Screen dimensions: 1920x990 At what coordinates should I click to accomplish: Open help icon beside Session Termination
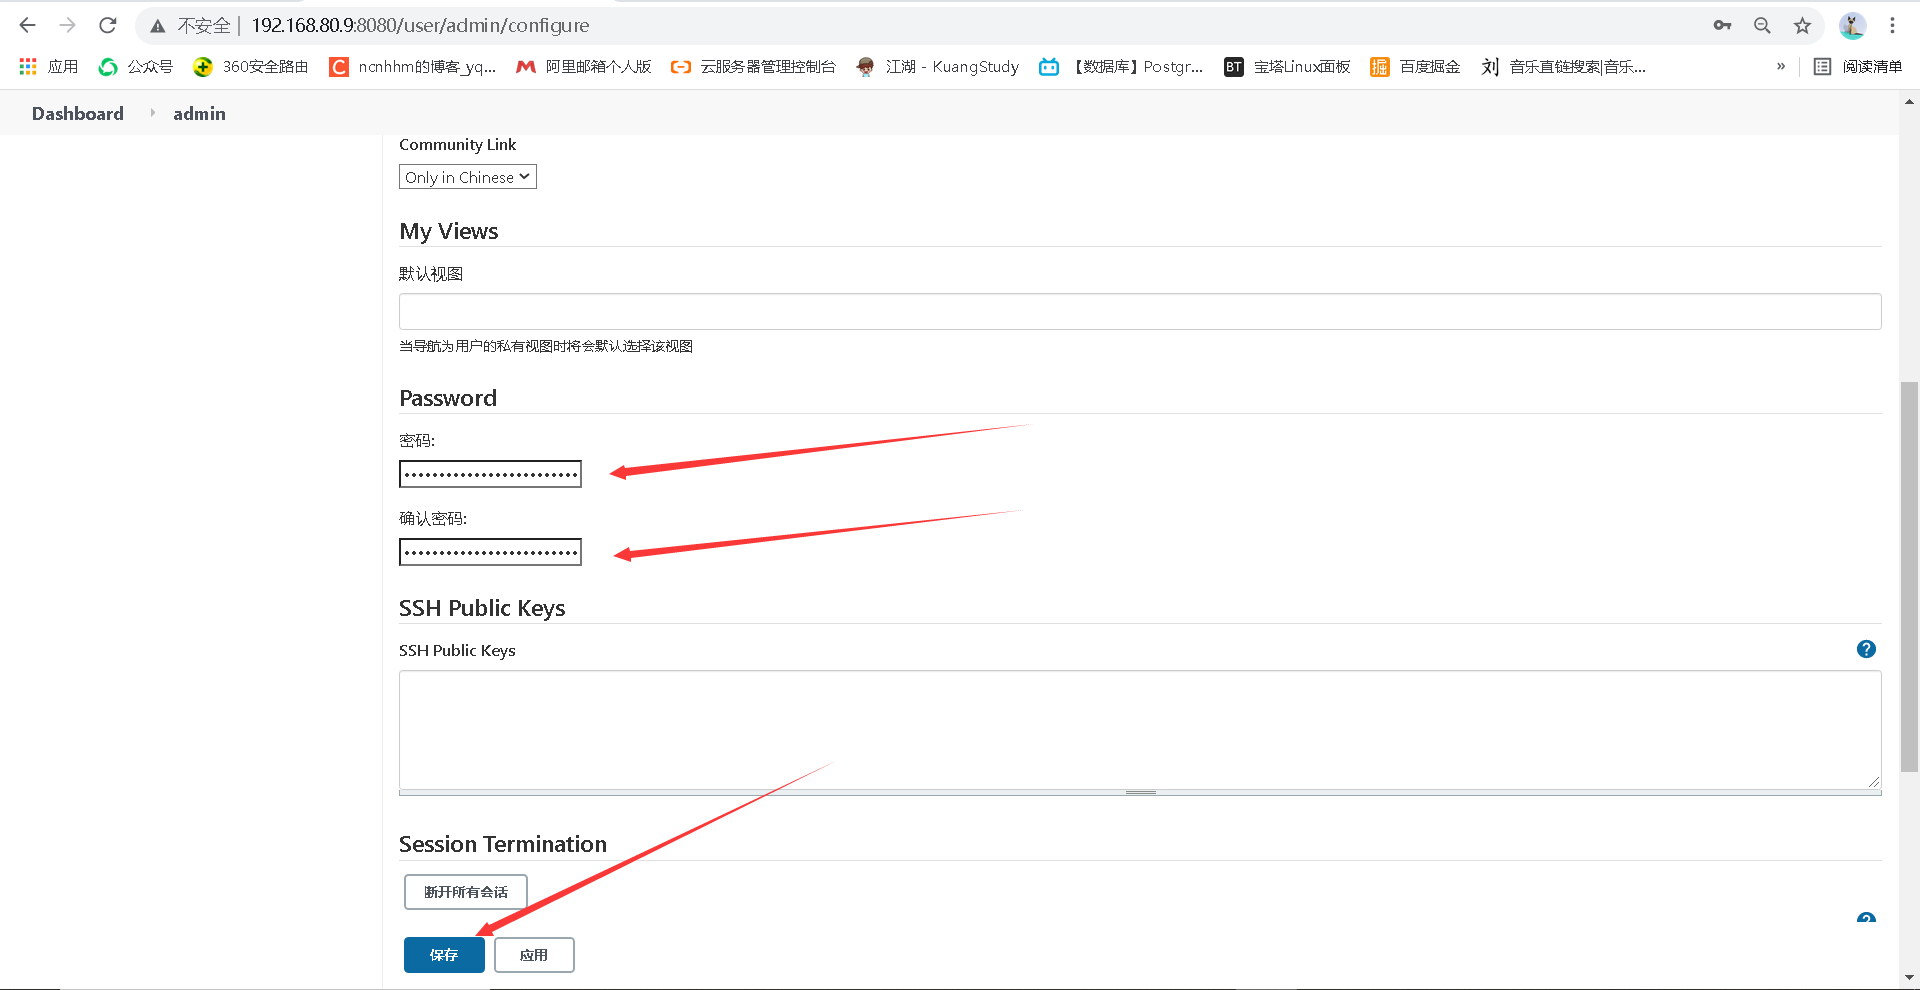pyautogui.click(x=1866, y=918)
